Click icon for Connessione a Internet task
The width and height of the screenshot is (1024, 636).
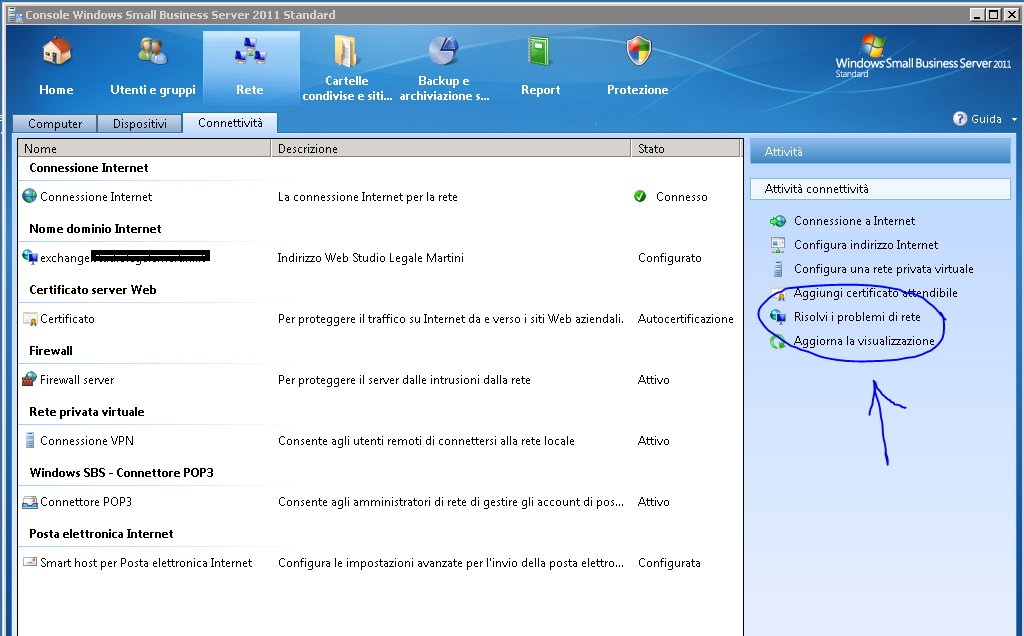pos(778,221)
